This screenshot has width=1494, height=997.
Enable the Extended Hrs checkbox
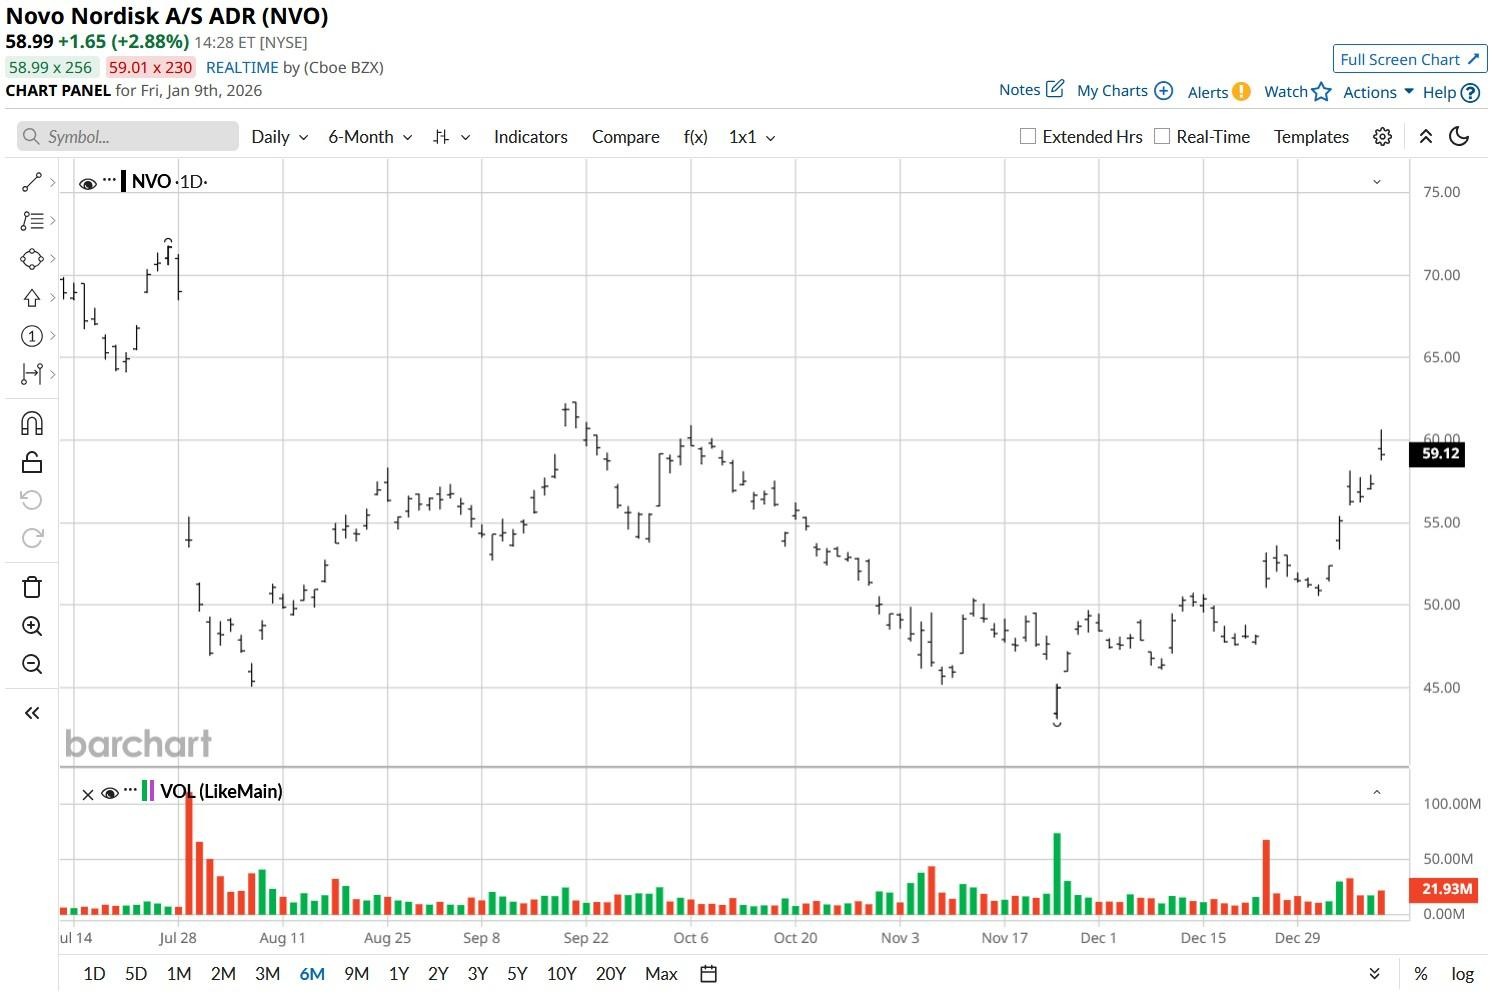tap(1027, 137)
